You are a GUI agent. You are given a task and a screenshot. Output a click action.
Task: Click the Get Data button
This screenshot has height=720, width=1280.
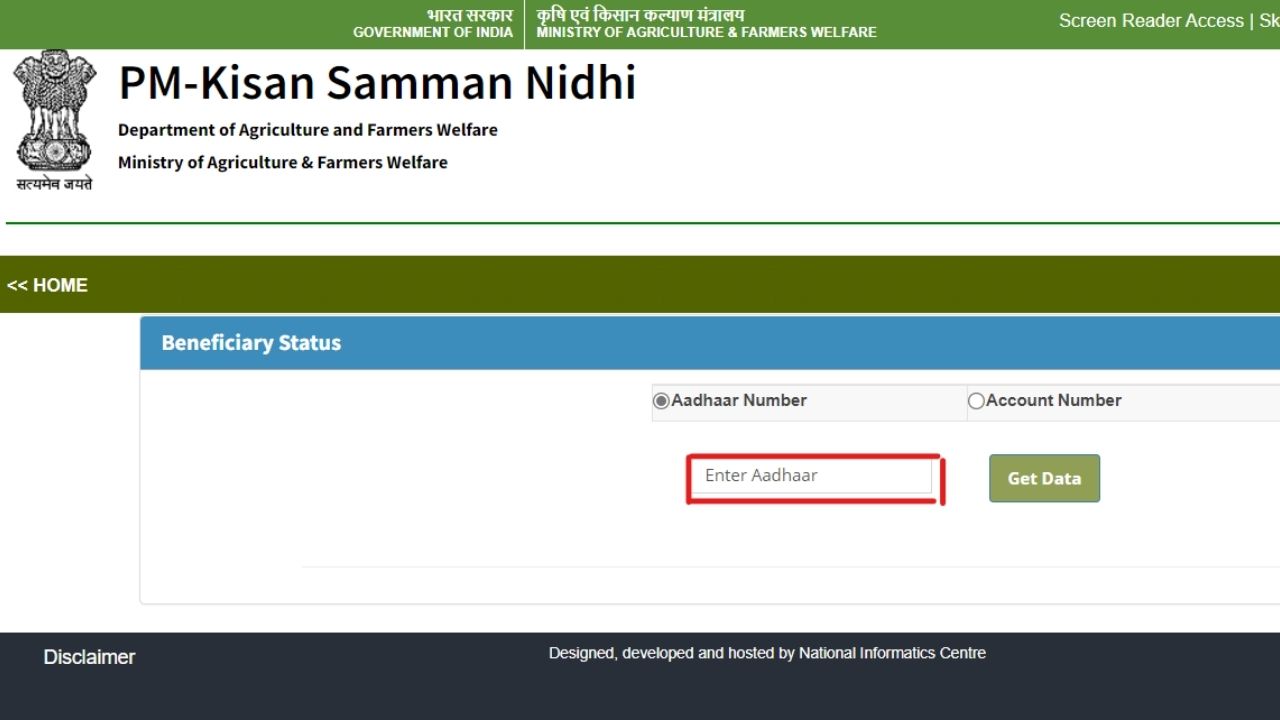[1044, 478]
